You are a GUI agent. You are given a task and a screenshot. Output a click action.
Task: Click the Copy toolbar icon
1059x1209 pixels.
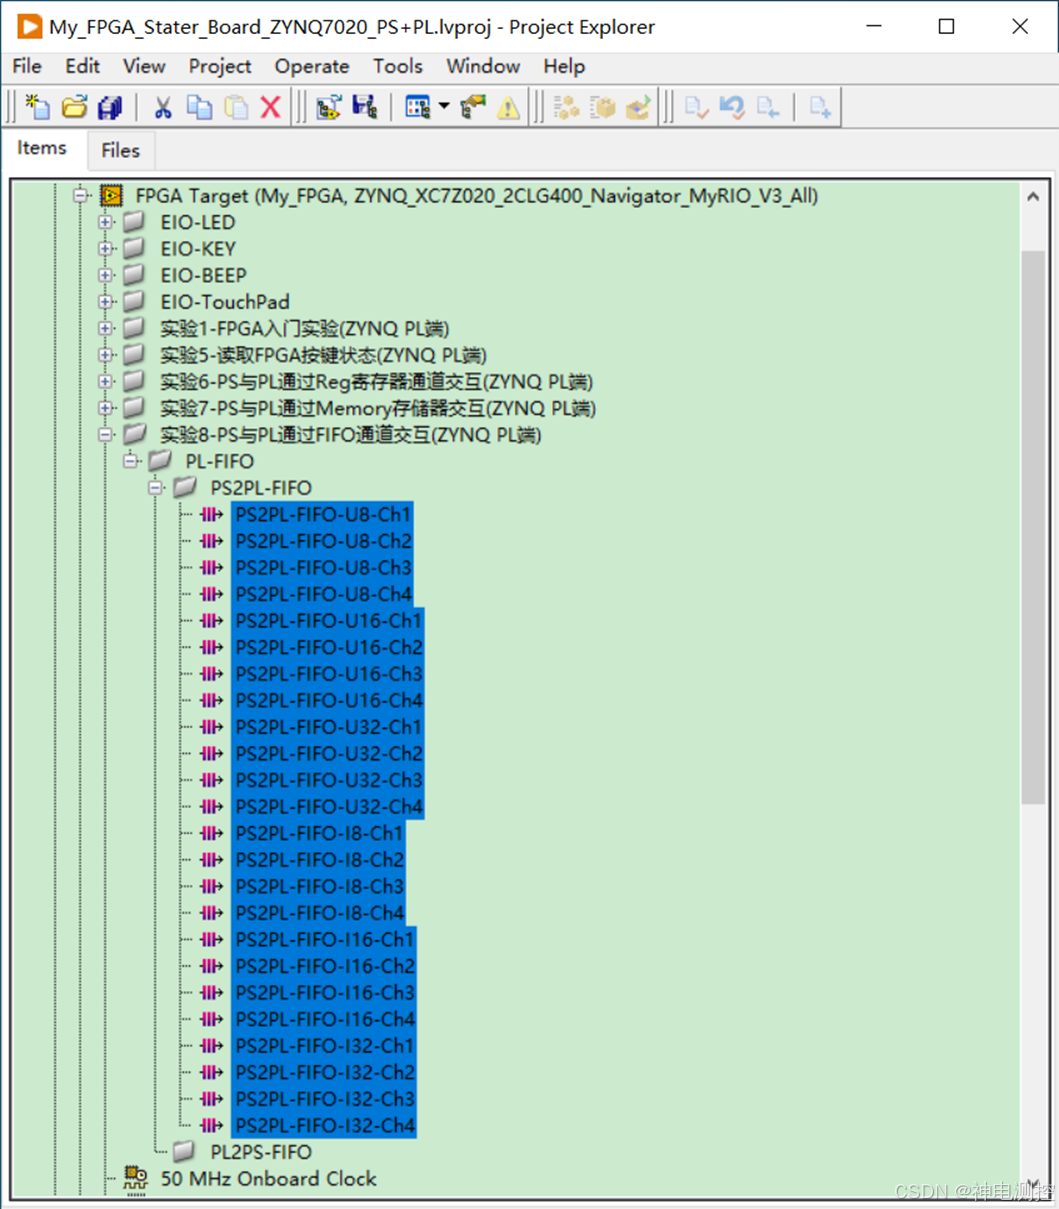[x=199, y=107]
